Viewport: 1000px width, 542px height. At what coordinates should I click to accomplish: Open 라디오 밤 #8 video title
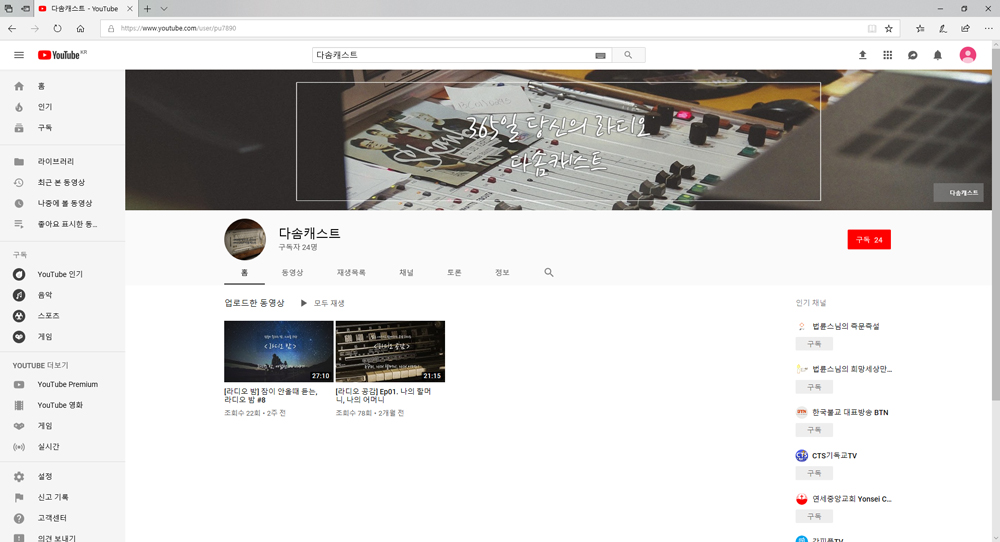coord(272,395)
